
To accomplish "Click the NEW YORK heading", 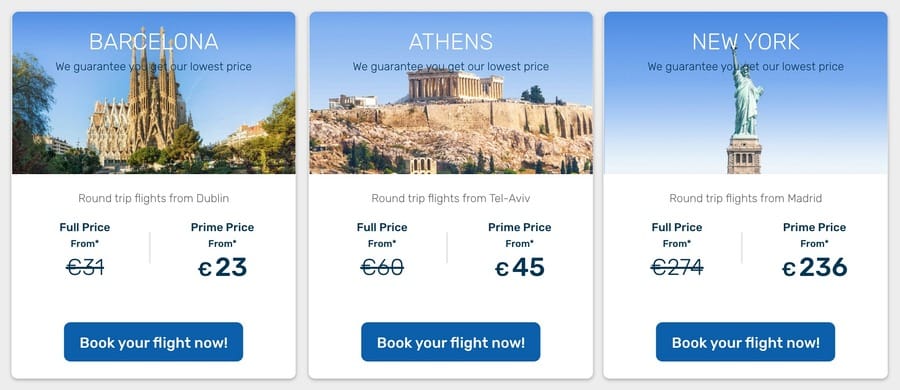I will pos(746,42).
